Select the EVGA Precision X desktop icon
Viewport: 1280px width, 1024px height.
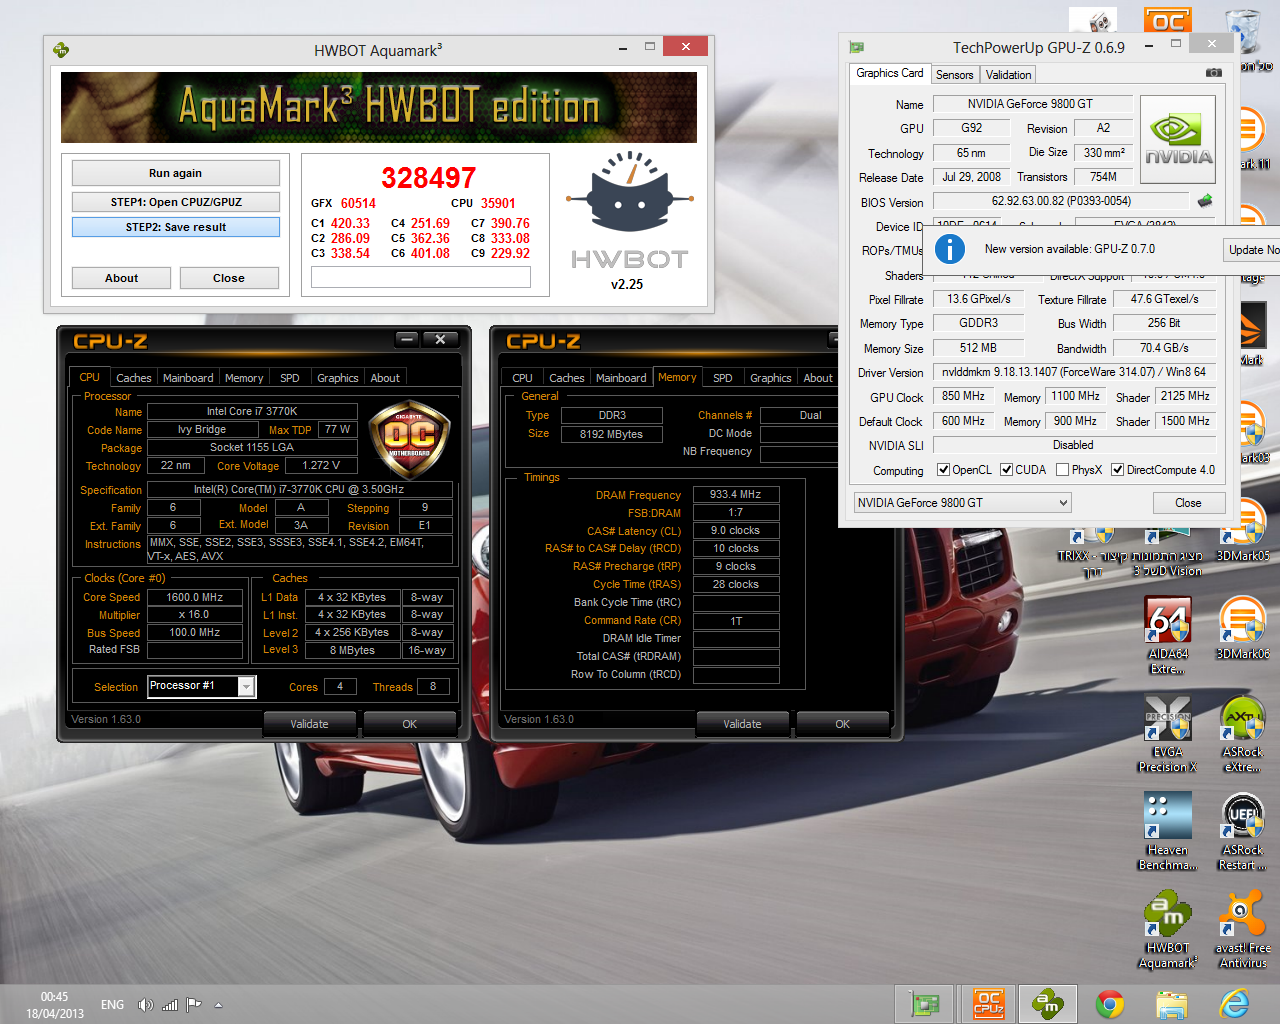[1168, 734]
